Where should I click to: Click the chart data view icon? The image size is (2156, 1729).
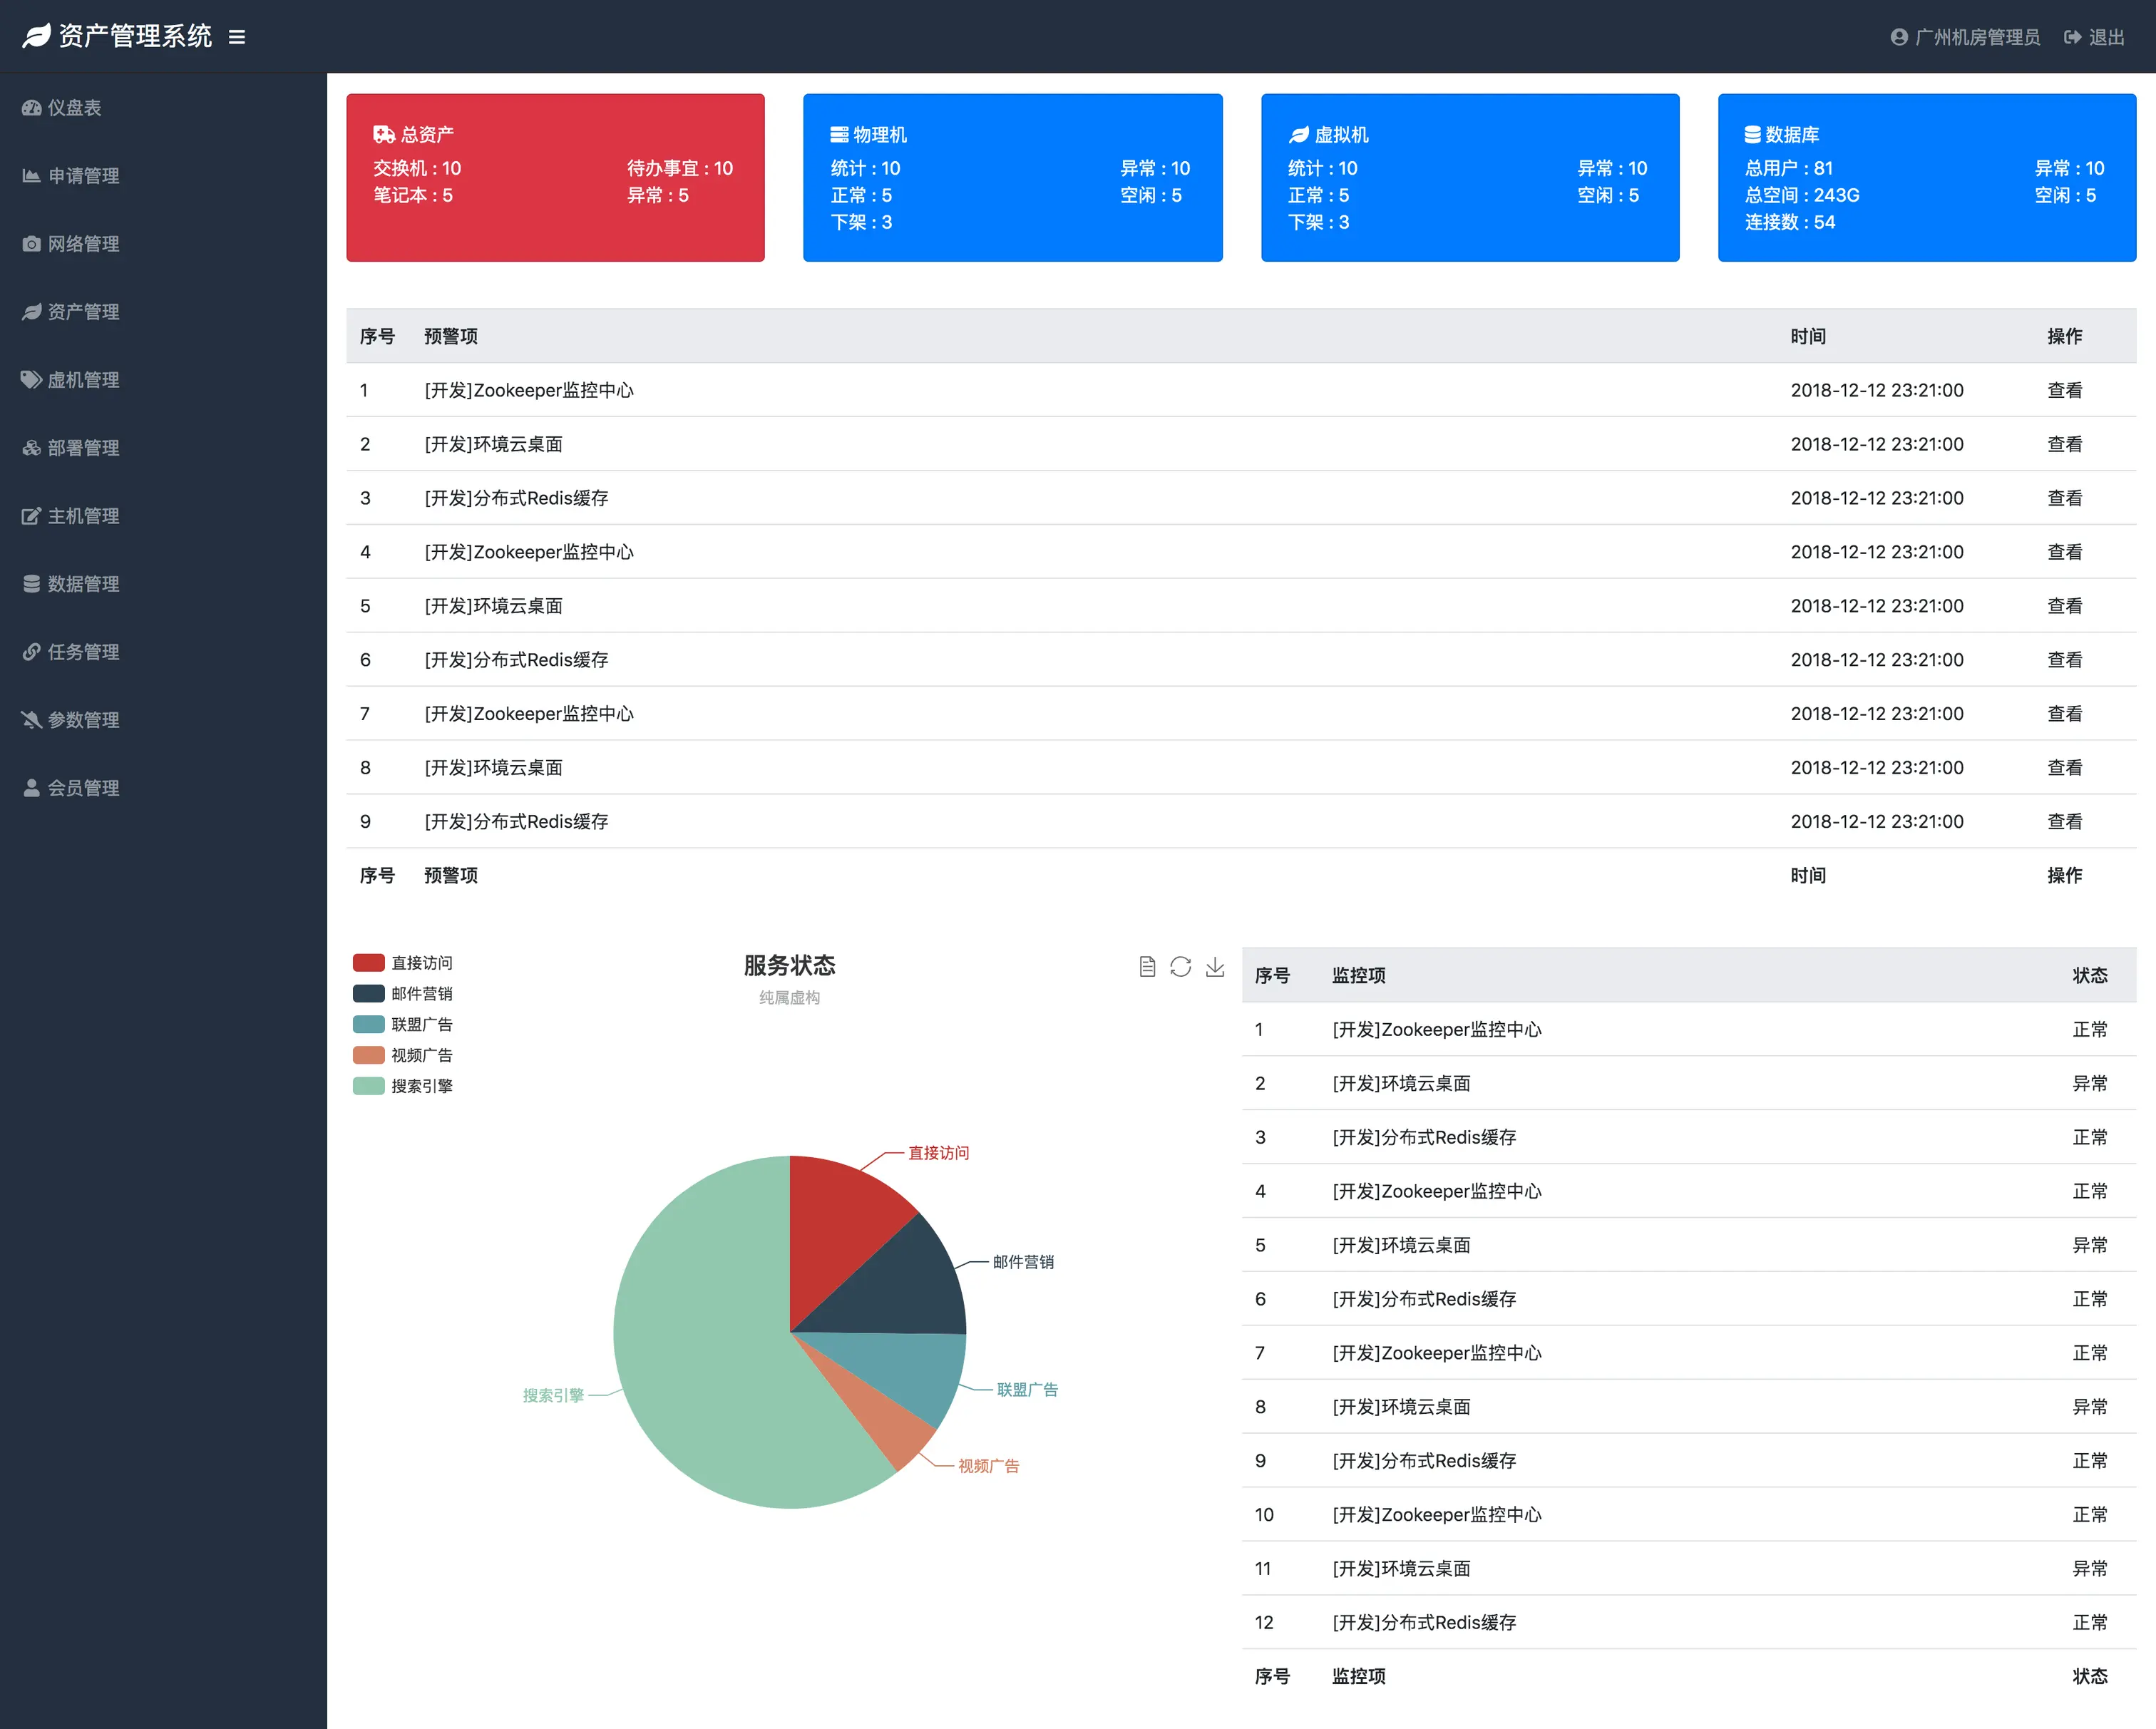1147,966
